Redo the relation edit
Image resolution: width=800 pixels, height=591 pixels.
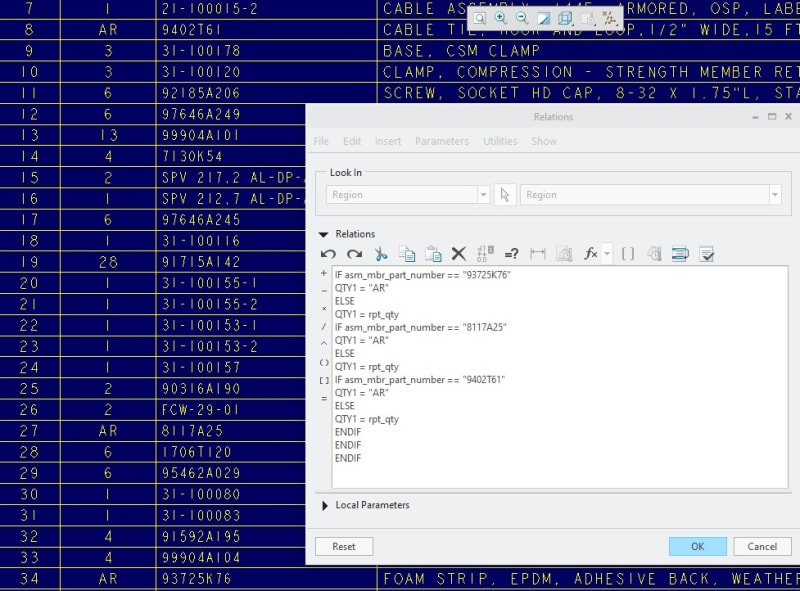[354, 254]
